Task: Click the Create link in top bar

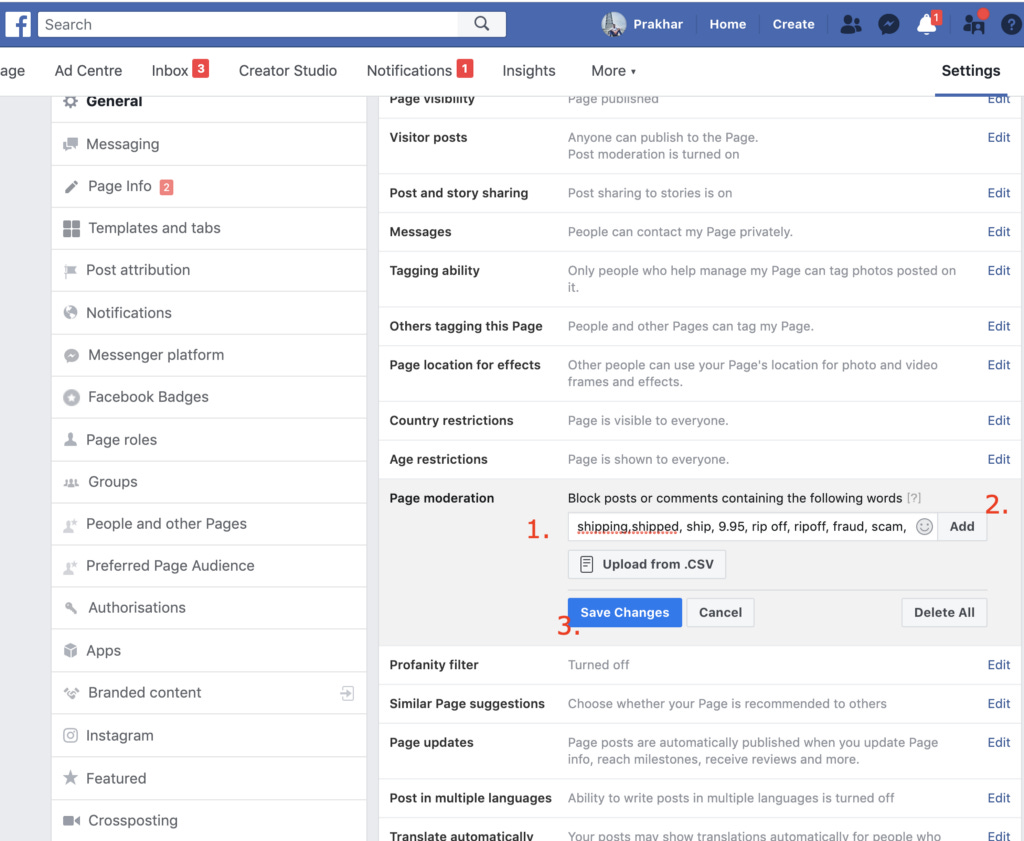Action: pos(793,24)
